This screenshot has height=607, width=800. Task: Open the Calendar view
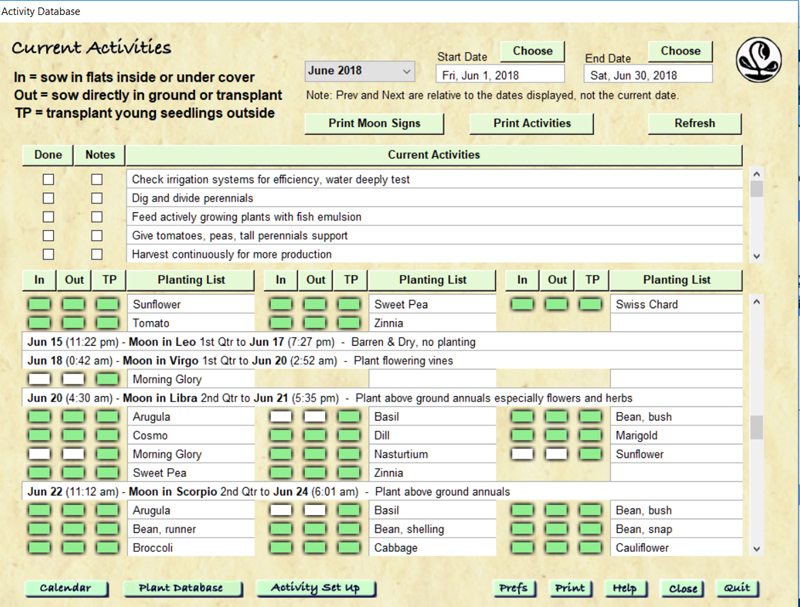click(66, 588)
